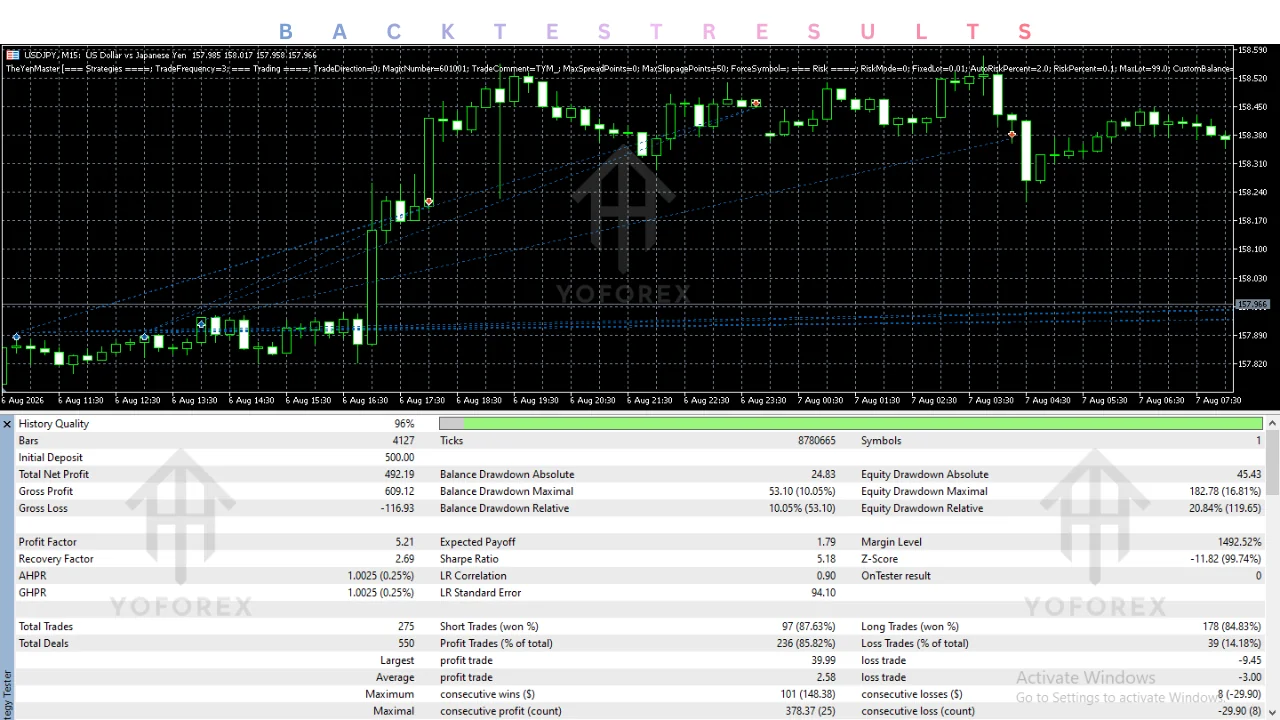
Task: Click the consecutive wins value 101 (148.38)
Action: (807, 695)
